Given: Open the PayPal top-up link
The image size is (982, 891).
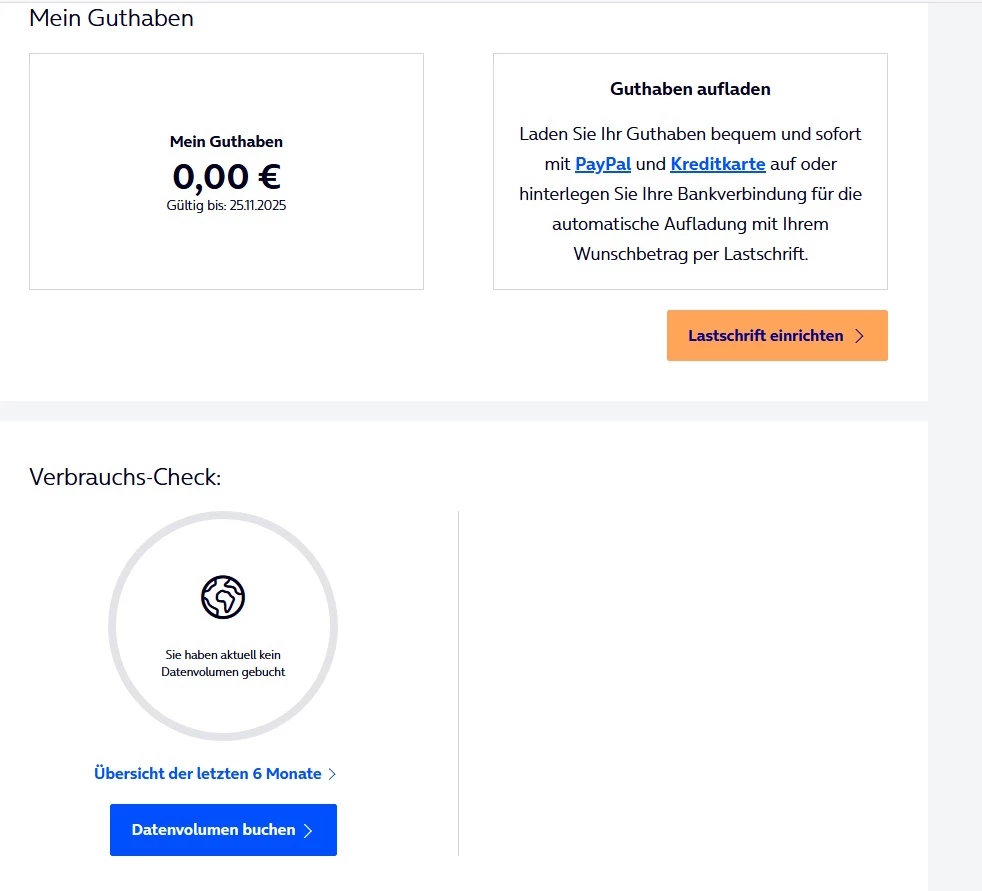Looking at the screenshot, I should pos(603,164).
